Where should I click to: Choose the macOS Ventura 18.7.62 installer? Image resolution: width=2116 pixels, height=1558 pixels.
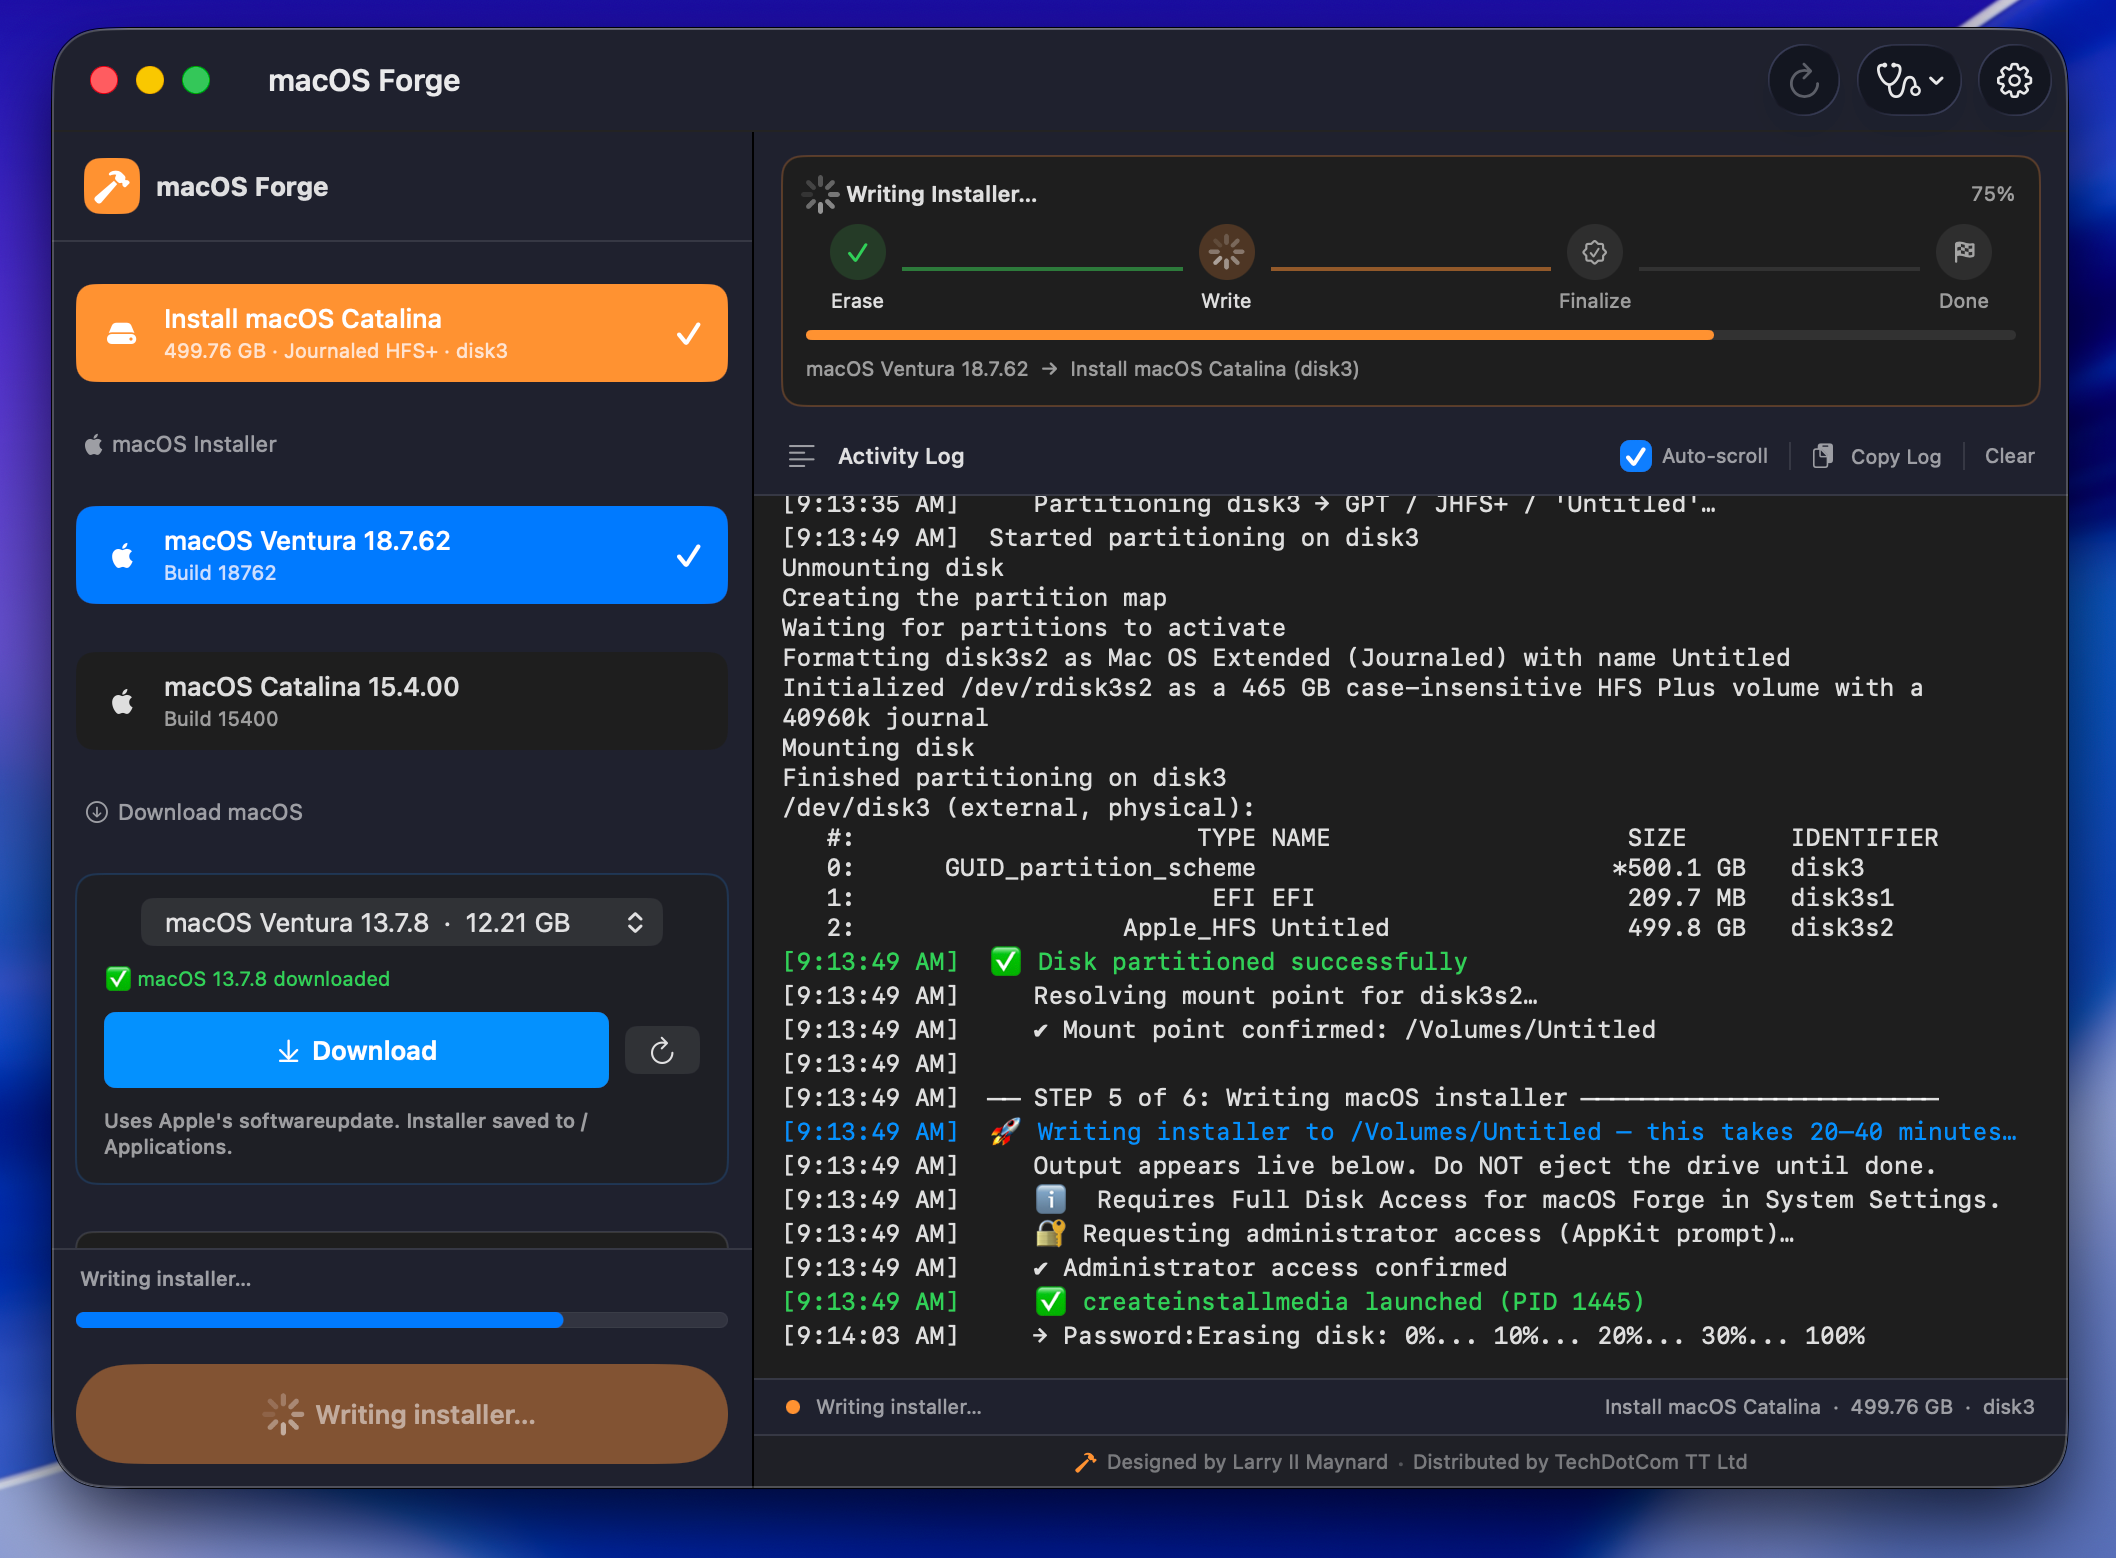point(402,555)
